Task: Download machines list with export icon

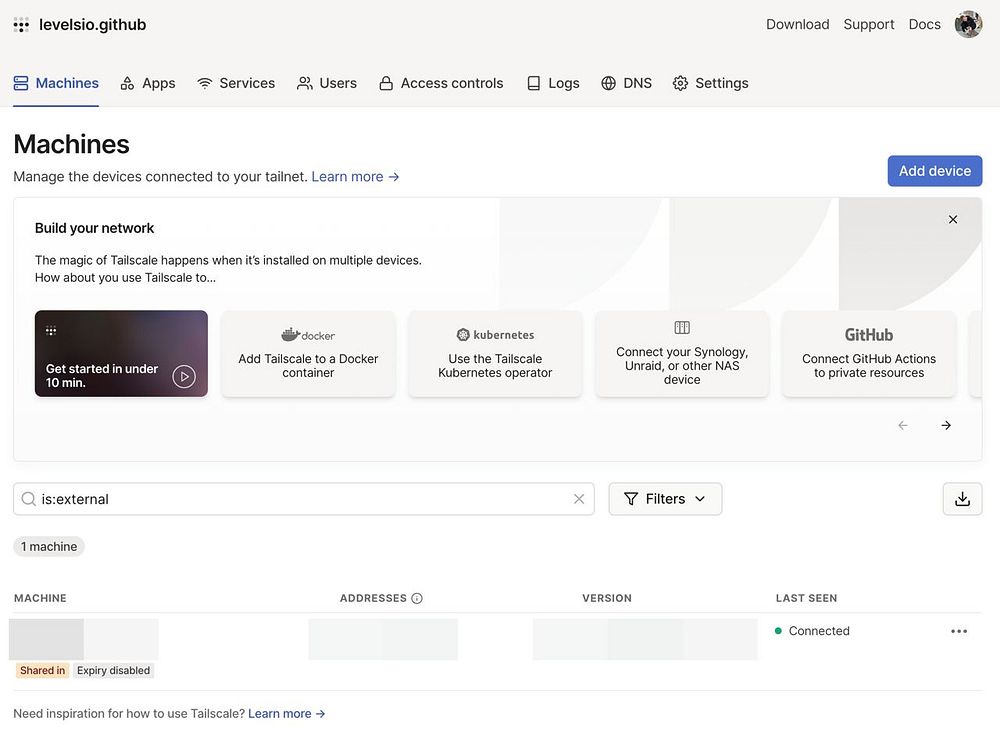Action: click(x=962, y=499)
